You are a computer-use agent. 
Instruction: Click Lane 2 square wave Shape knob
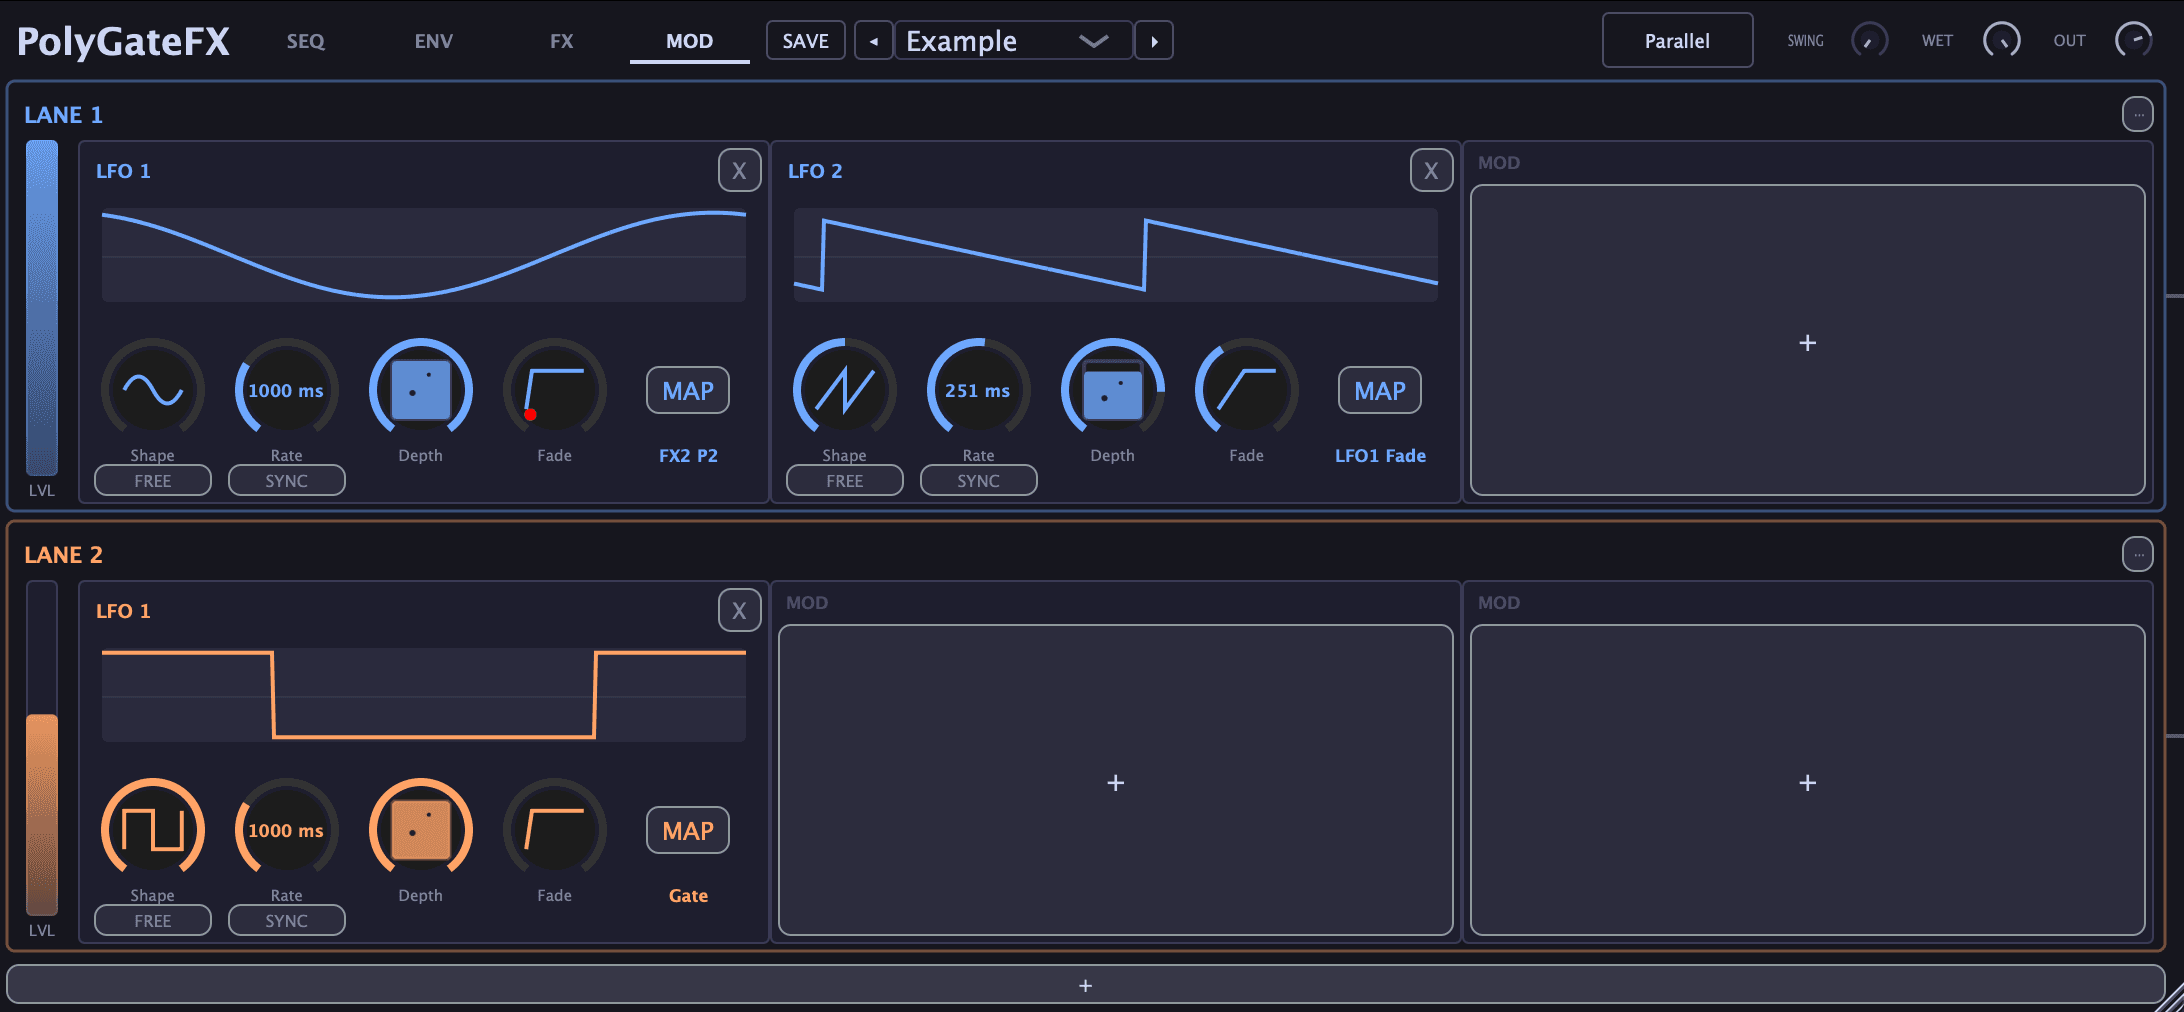[153, 830]
